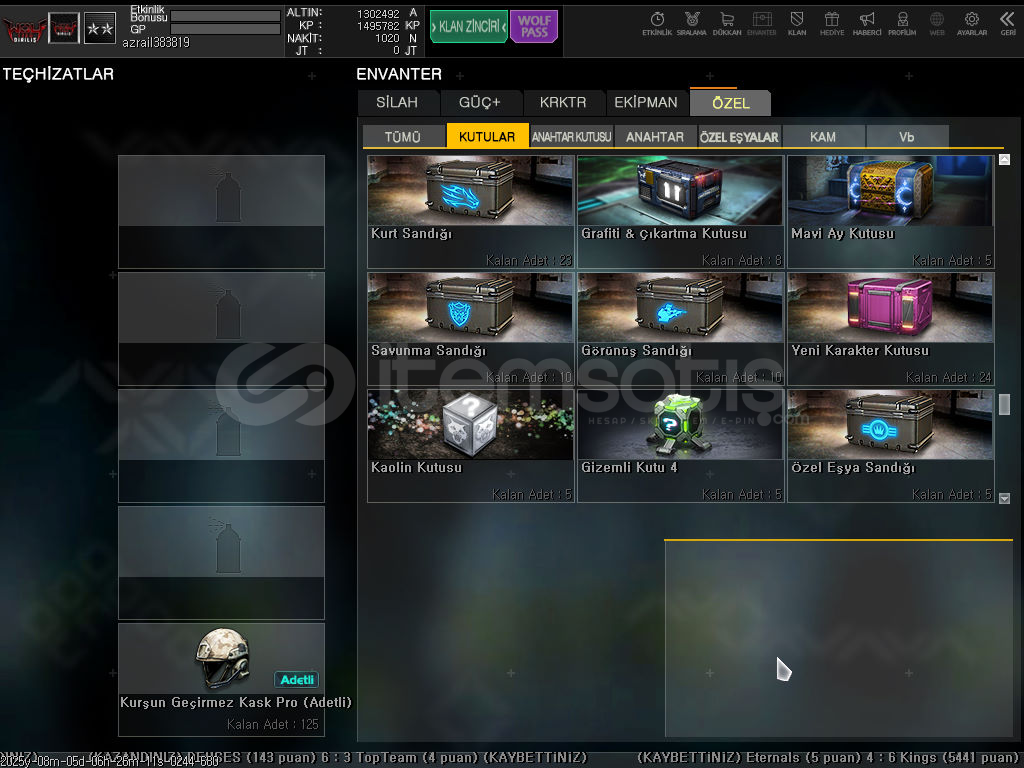Screen dimensions: 1024x768
Task: Click the GP progress bar
Action: (x=225, y=29)
